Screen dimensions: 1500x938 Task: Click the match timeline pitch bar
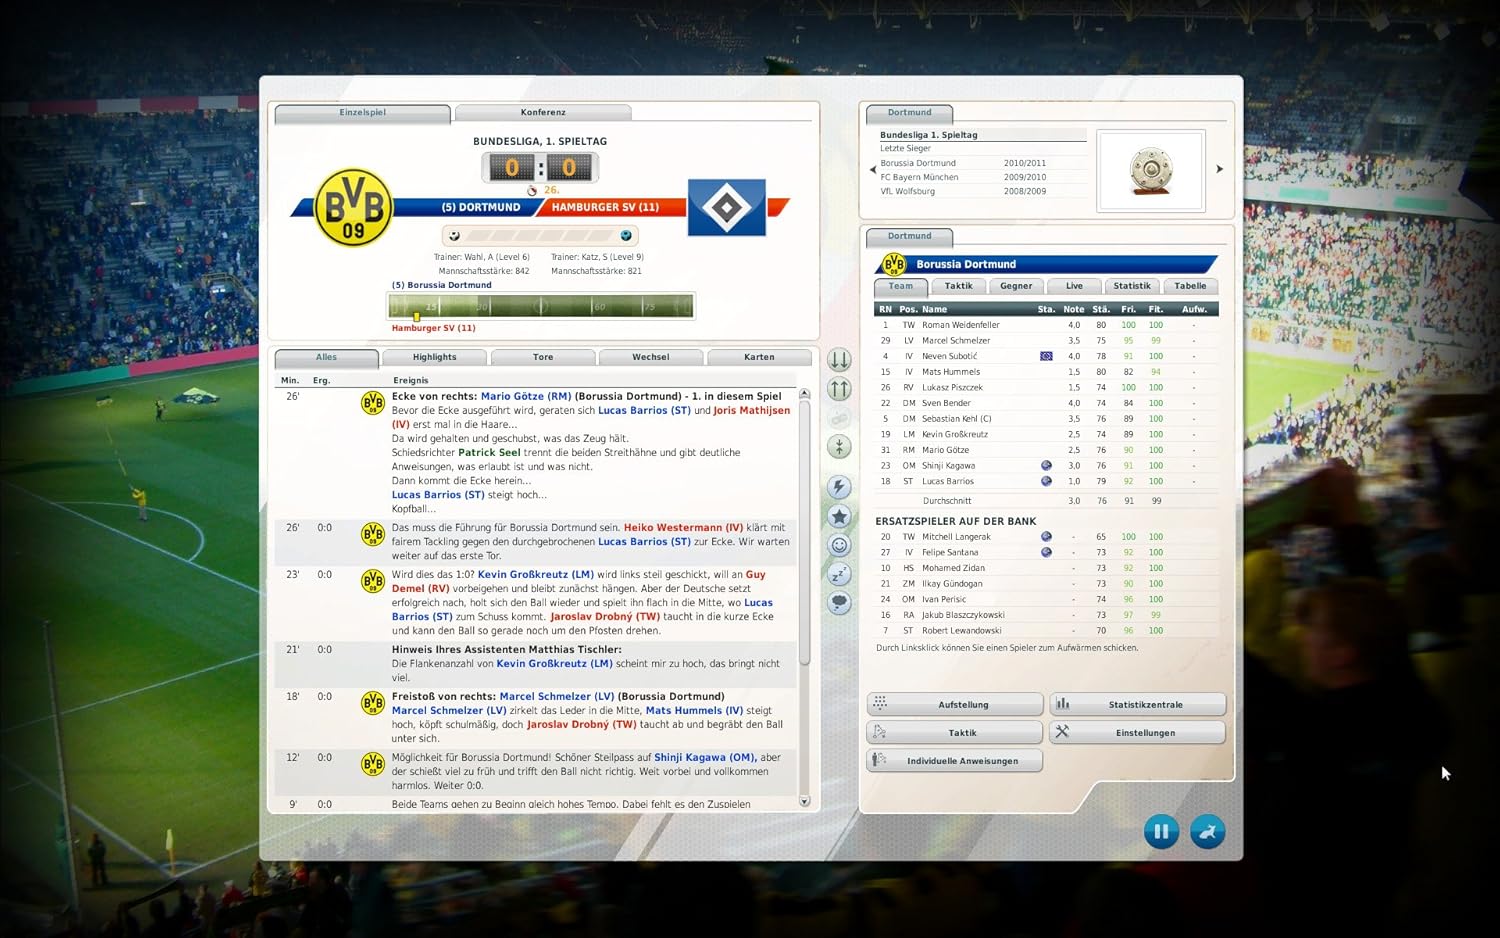click(x=541, y=306)
